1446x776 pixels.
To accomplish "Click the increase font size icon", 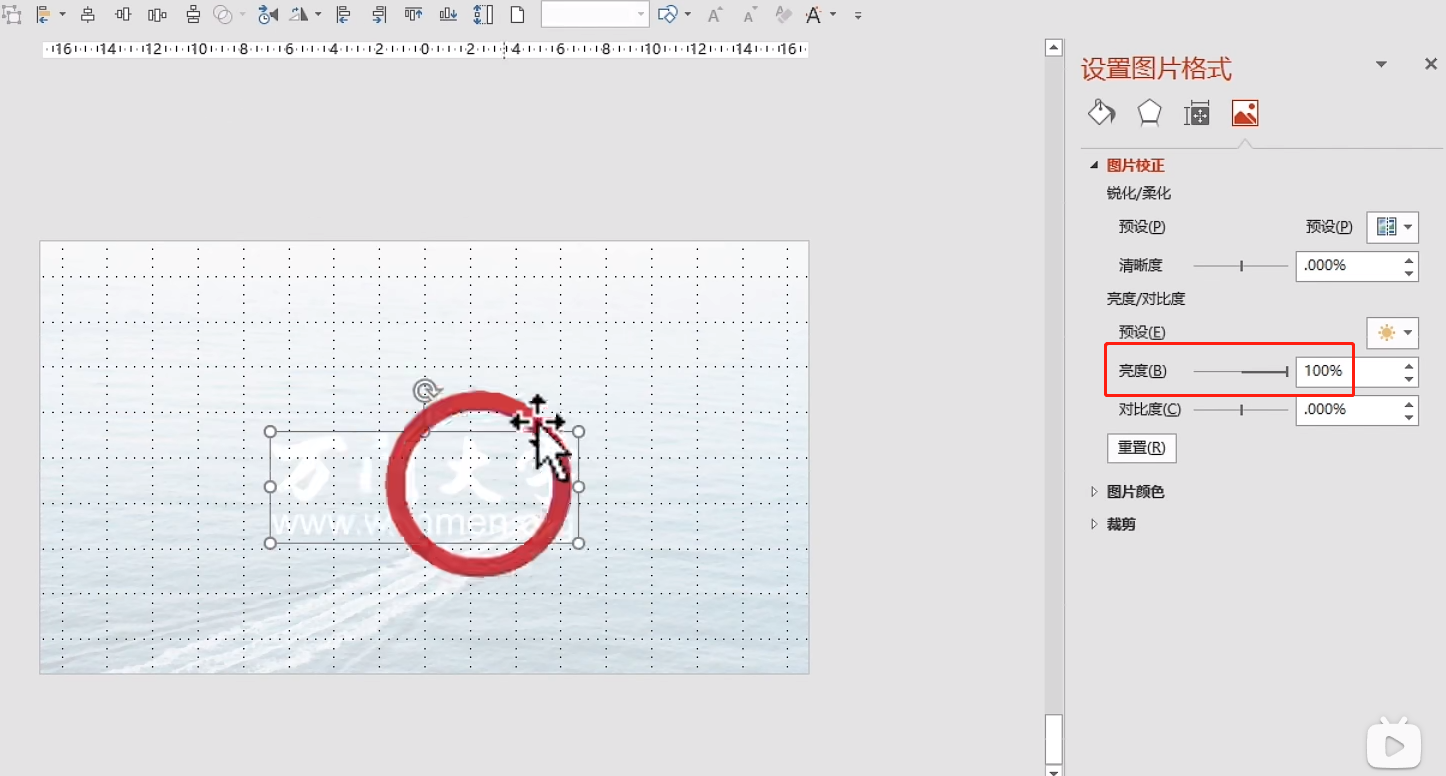I will point(714,15).
